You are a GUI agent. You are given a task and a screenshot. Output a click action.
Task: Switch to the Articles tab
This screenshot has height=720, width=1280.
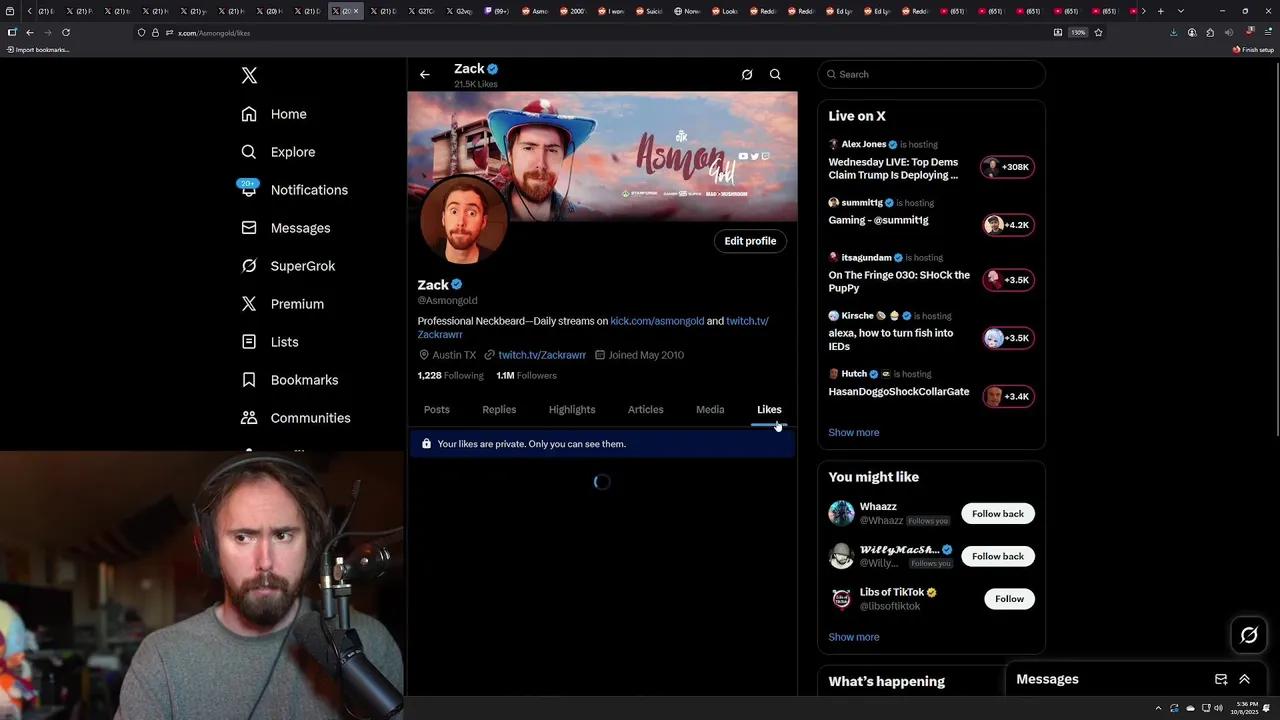[x=645, y=410]
